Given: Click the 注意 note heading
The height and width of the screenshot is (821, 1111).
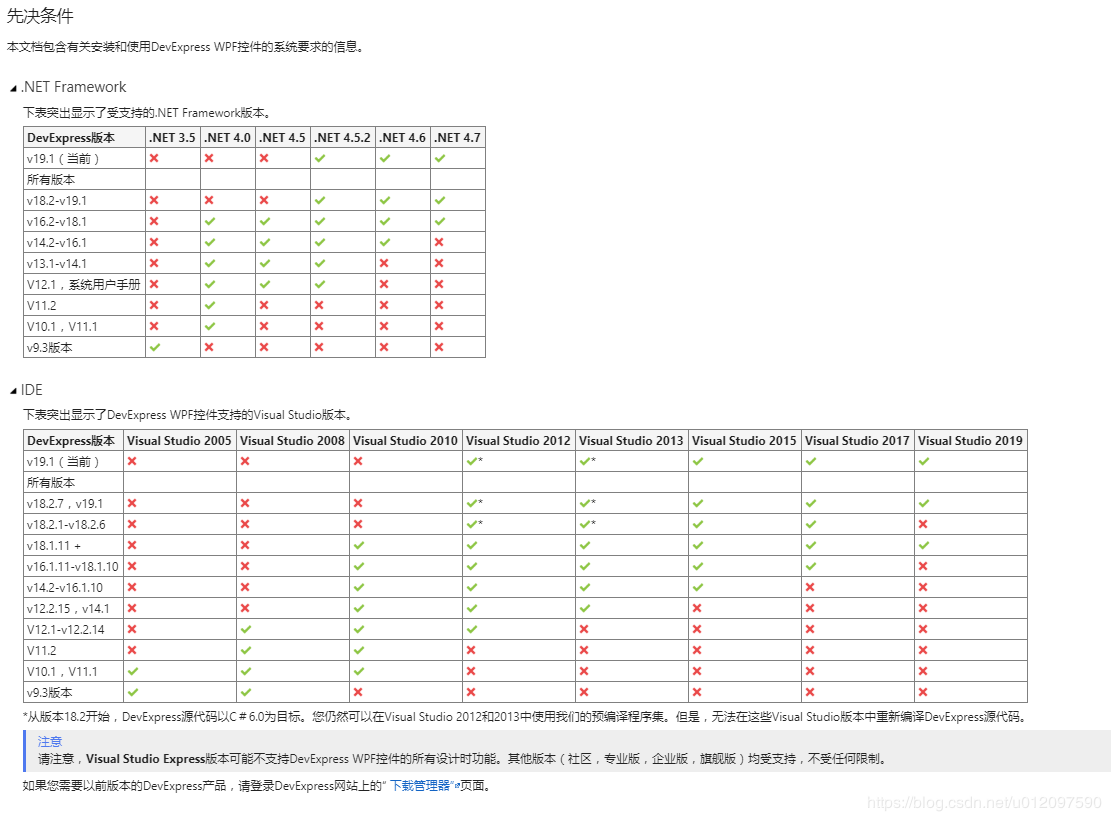Looking at the screenshot, I should pos(50,741).
